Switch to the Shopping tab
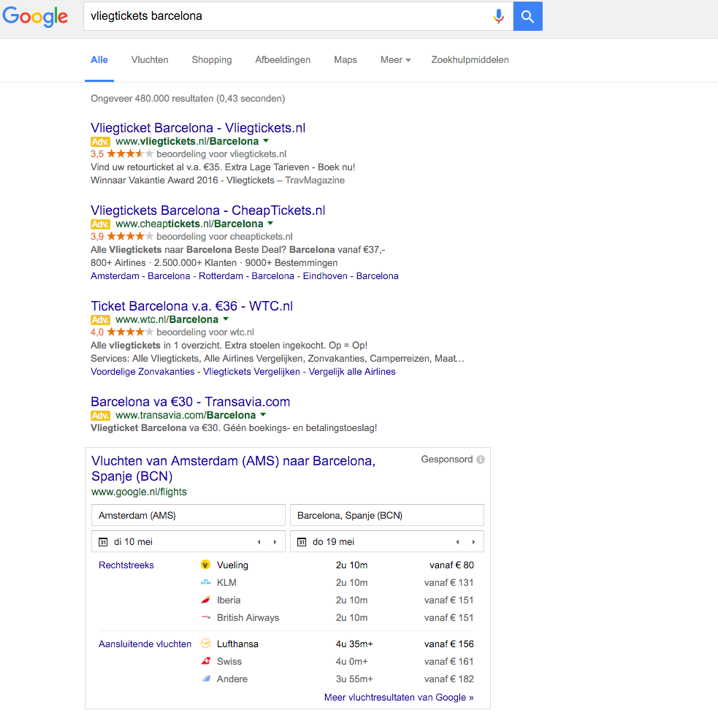The image size is (718, 716). (x=212, y=60)
